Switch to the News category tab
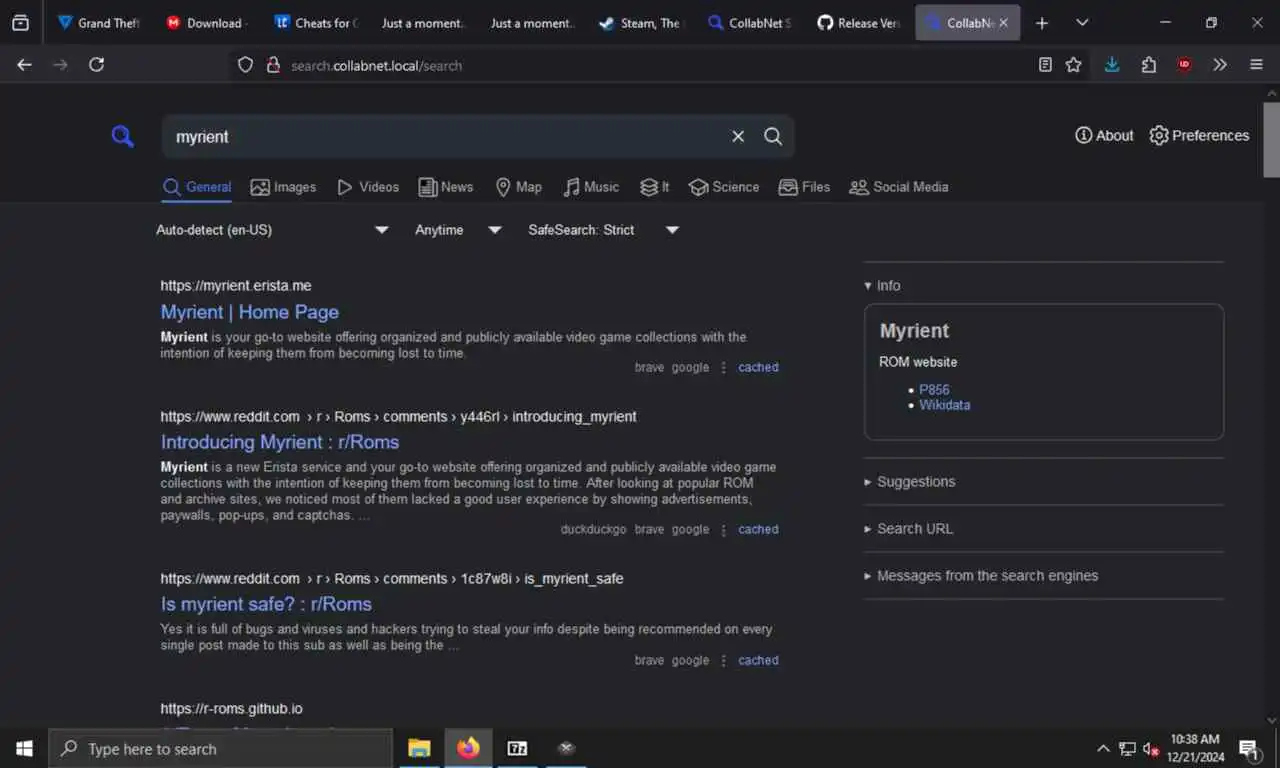This screenshot has height=768, width=1280. pyautogui.click(x=446, y=187)
